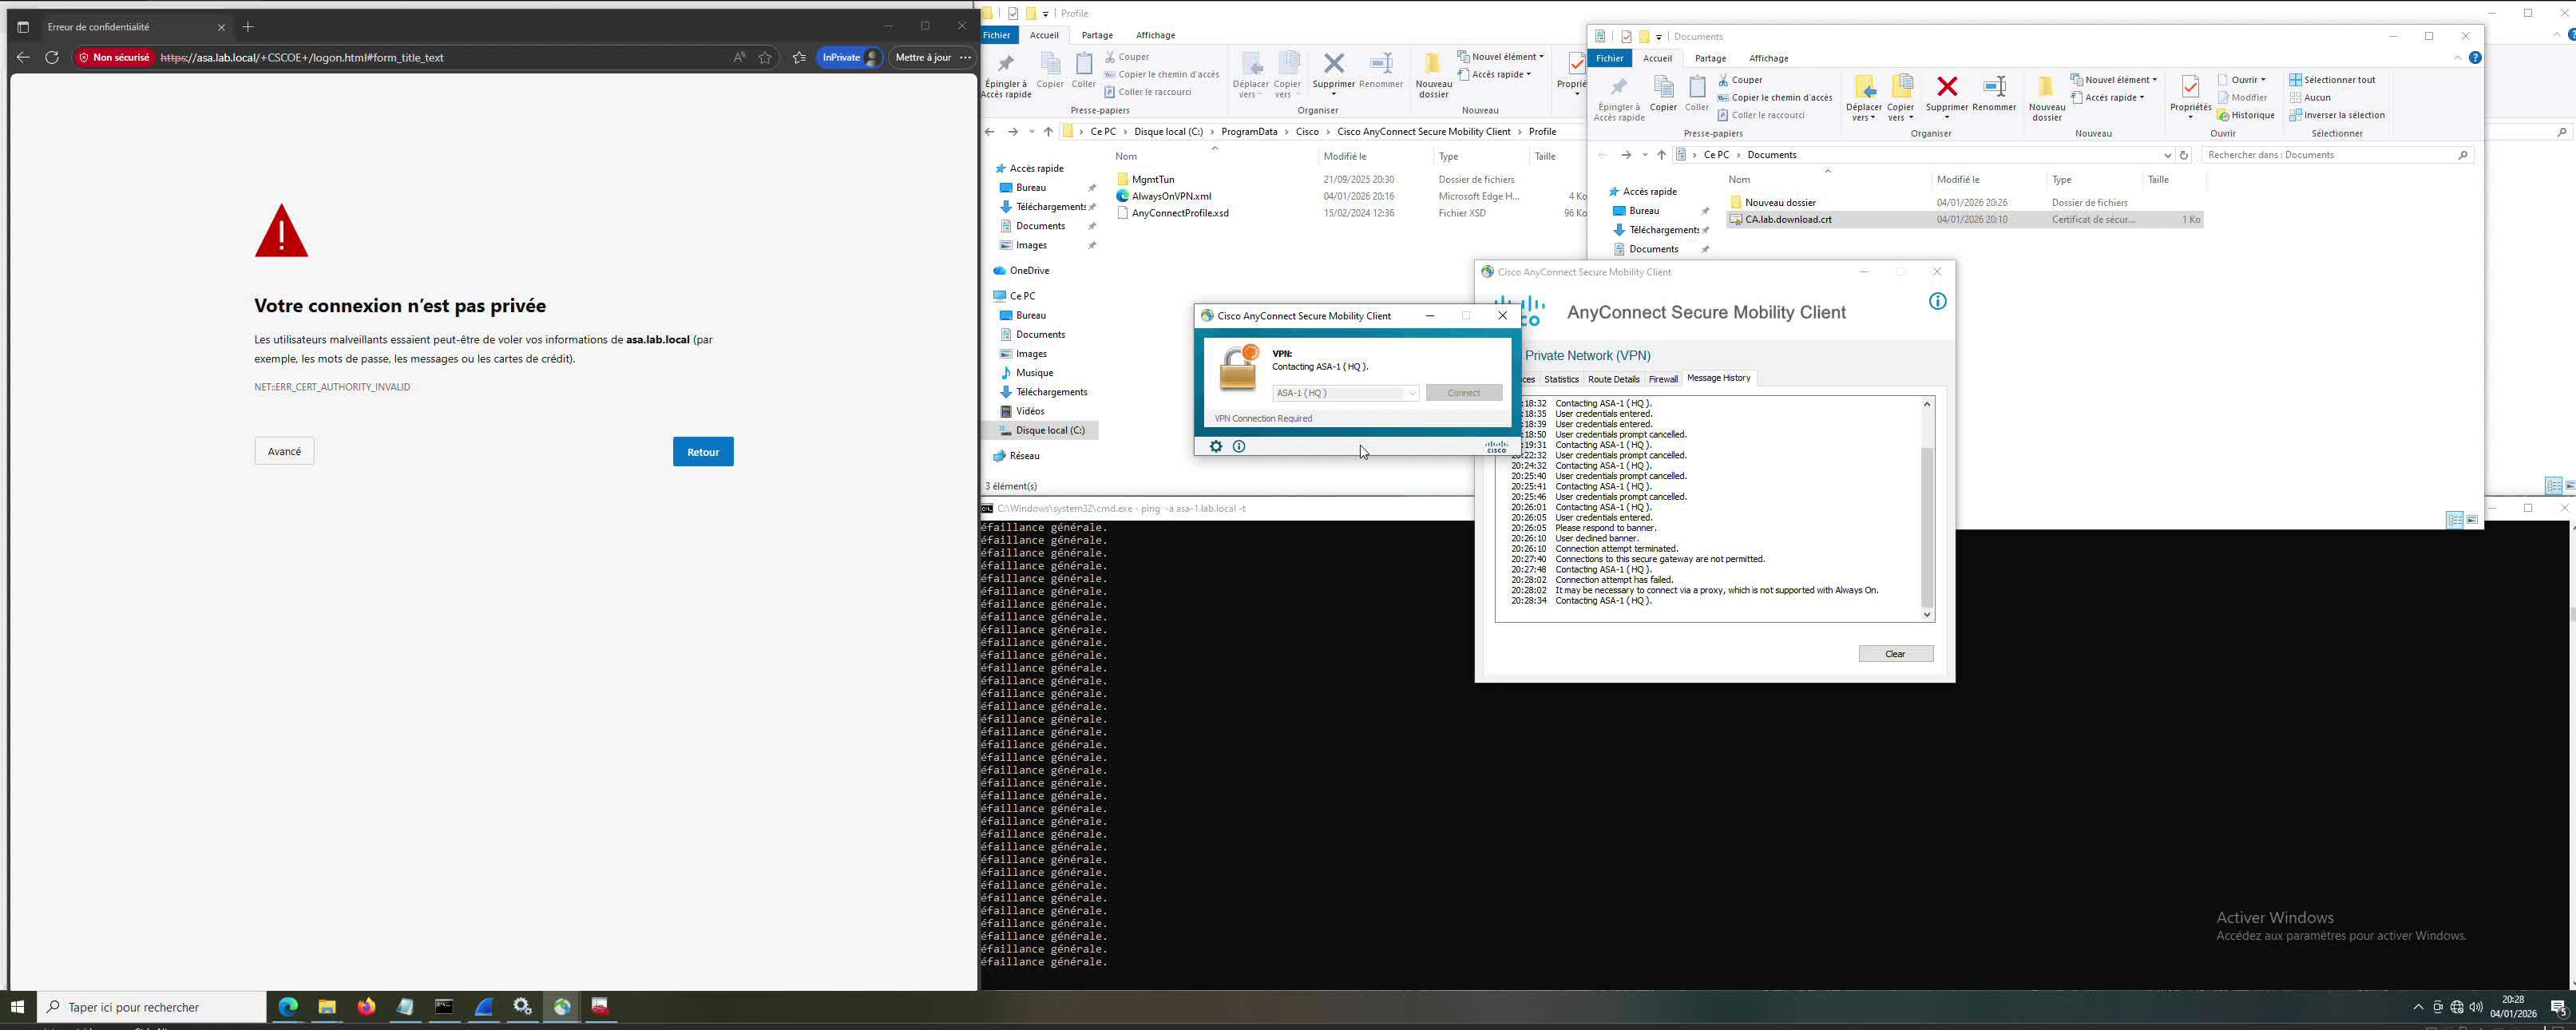2576x1030 pixels.
Task: Click the info icon beside AnyConnect gear
Action: point(1239,446)
